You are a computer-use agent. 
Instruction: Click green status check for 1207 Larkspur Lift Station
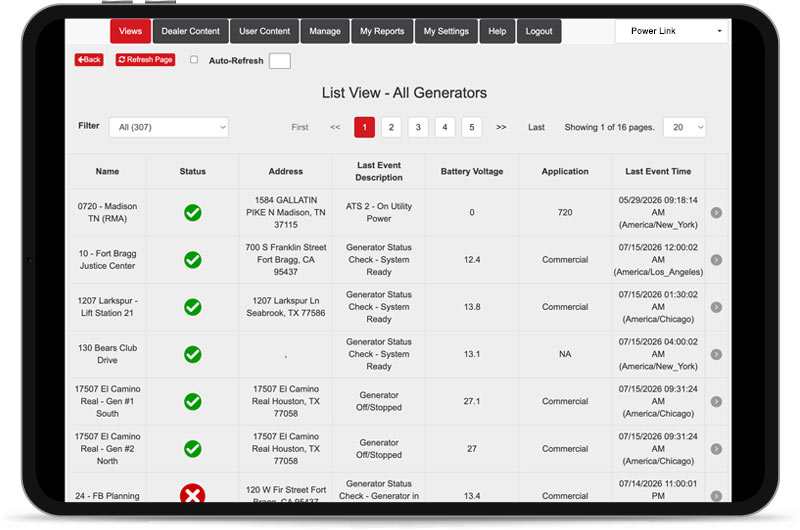point(192,307)
